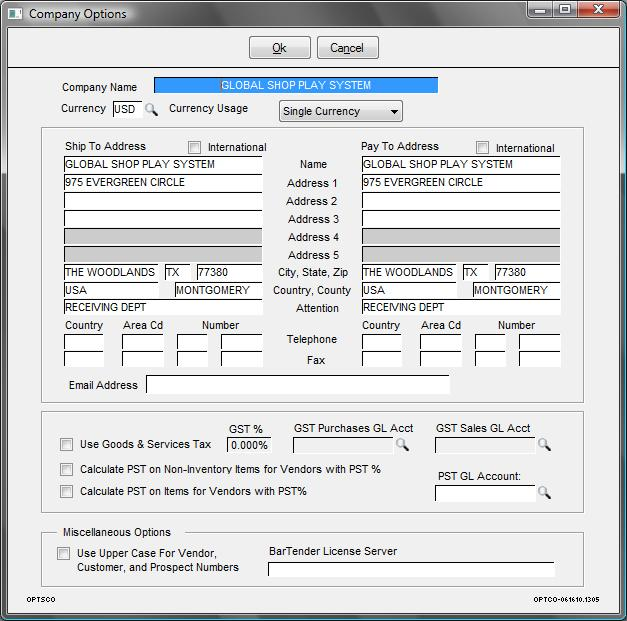Click Pay To Attention RECEIVING DEPT field
The height and width of the screenshot is (621, 627).
pyautogui.click(x=461, y=307)
